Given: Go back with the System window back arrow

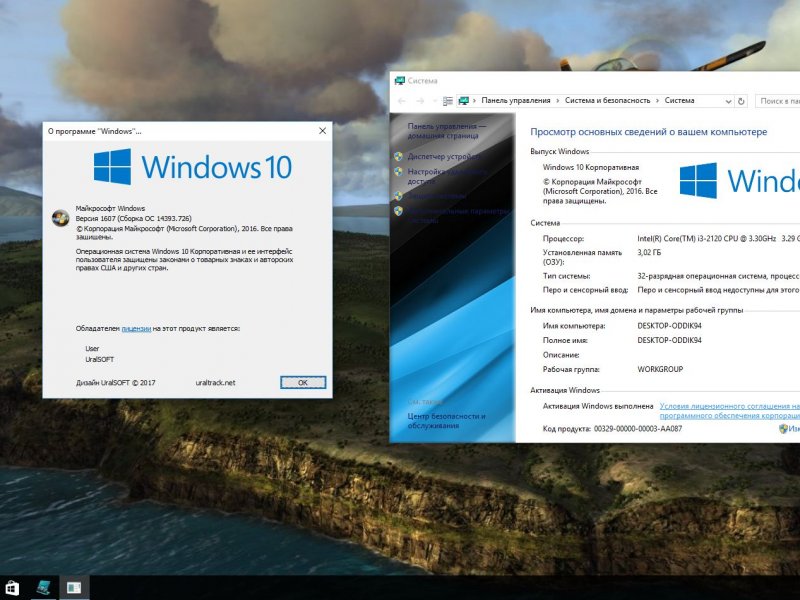Looking at the screenshot, I should coord(402,101).
